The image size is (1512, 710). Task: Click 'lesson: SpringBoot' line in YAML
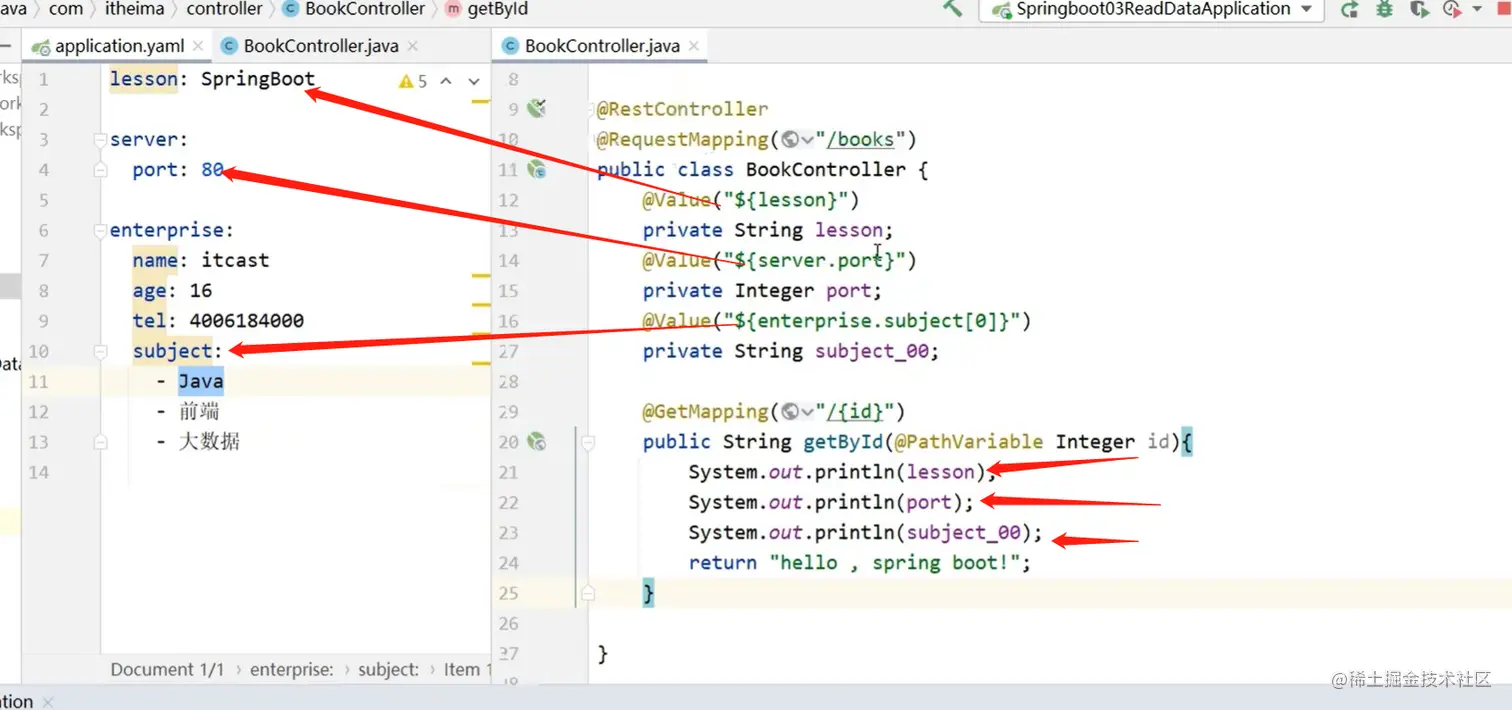tap(212, 79)
